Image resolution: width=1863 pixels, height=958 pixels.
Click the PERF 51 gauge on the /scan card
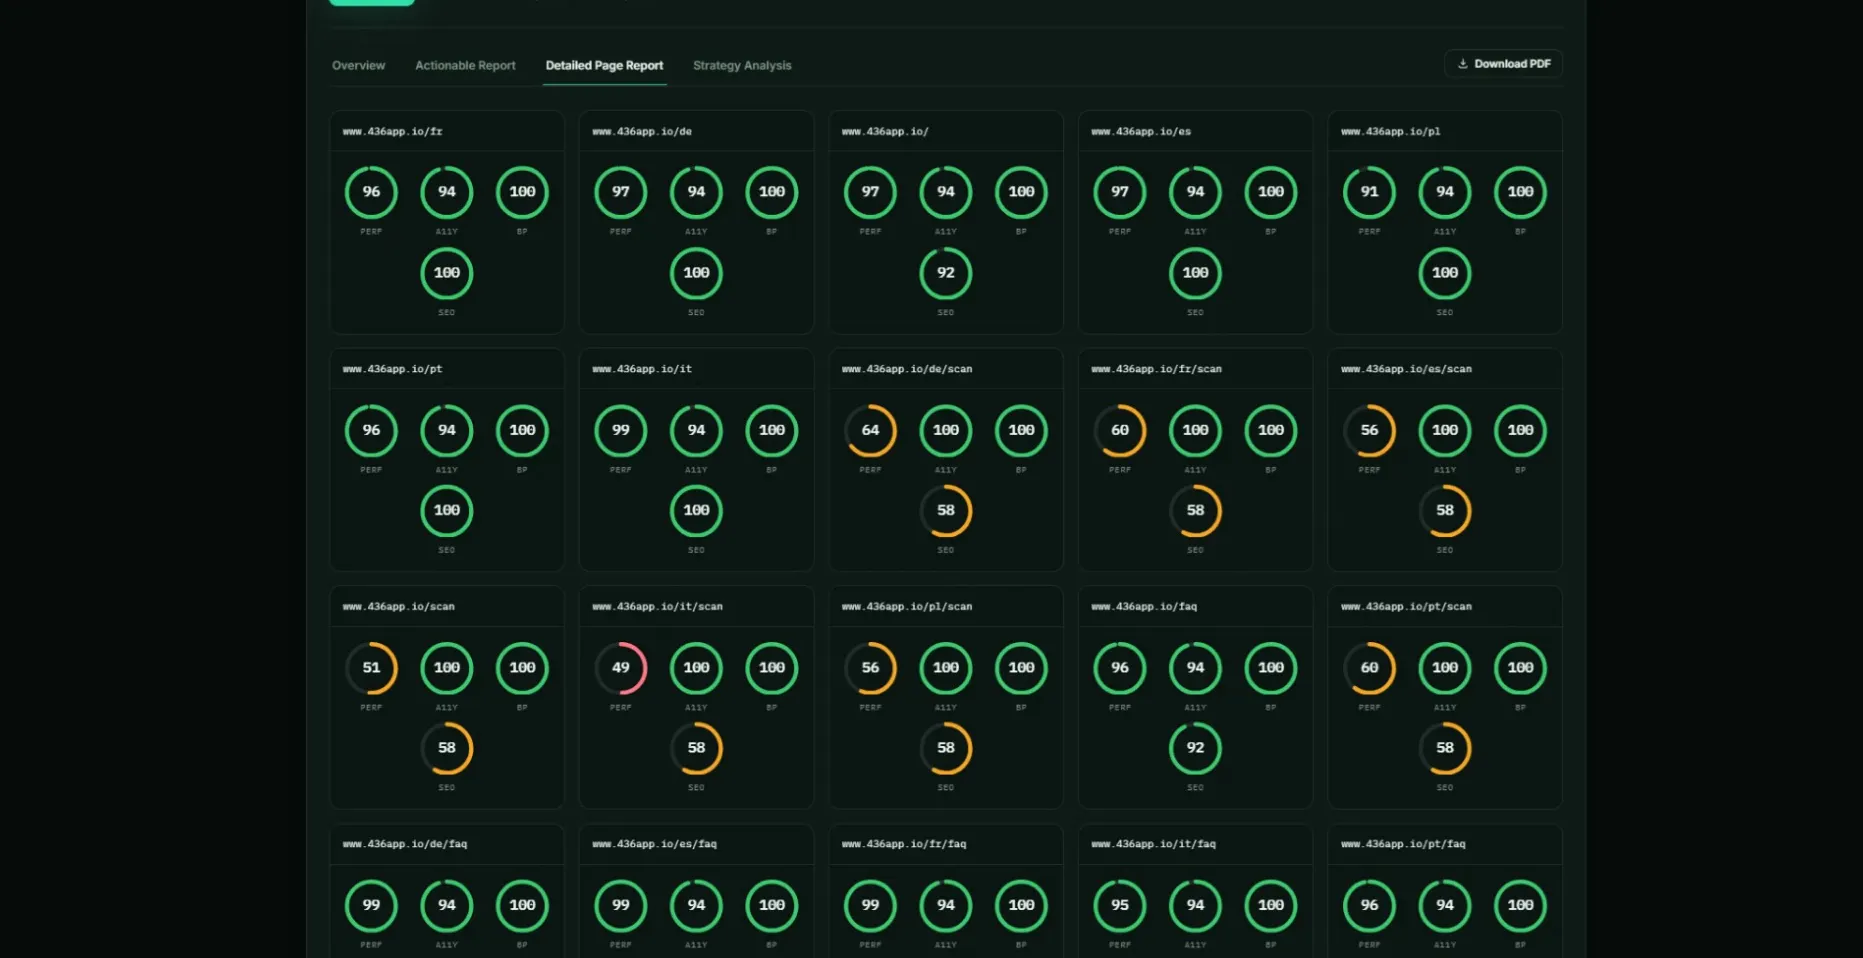pos(371,668)
